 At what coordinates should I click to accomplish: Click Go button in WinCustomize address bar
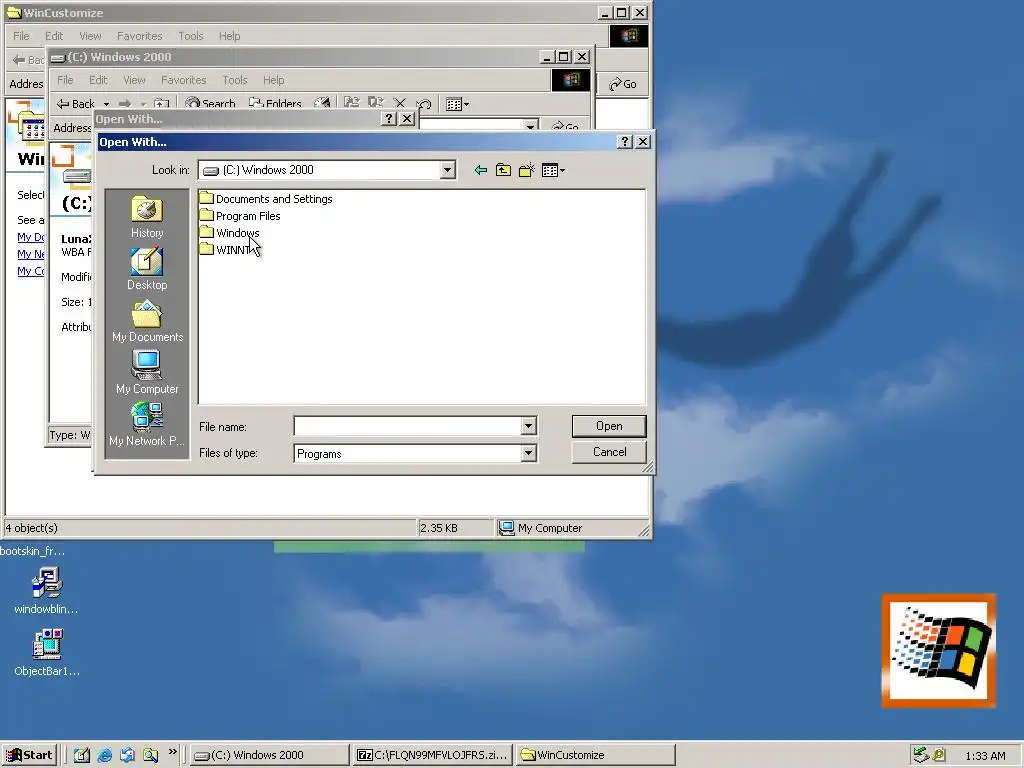tap(622, 84)
